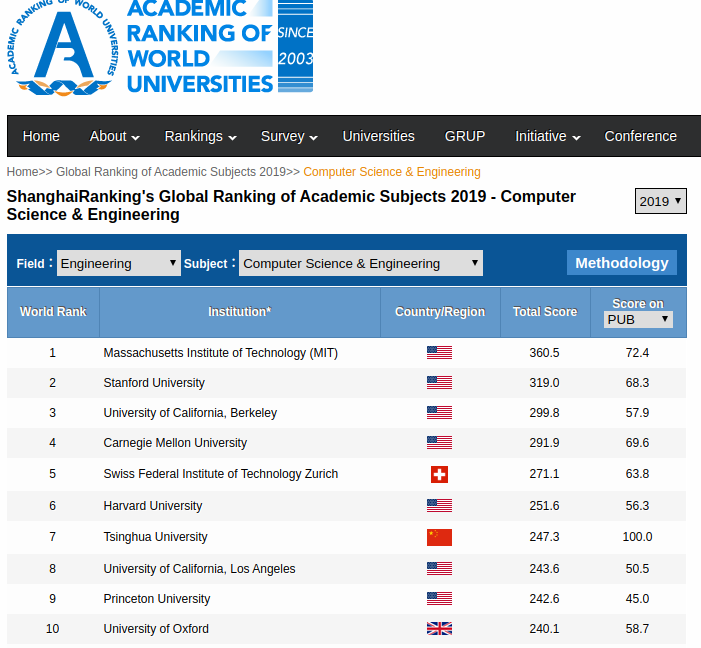This screenshot has height=648, width=701.
Task: Click the Methodology button
Action: (x=621, y=263)
